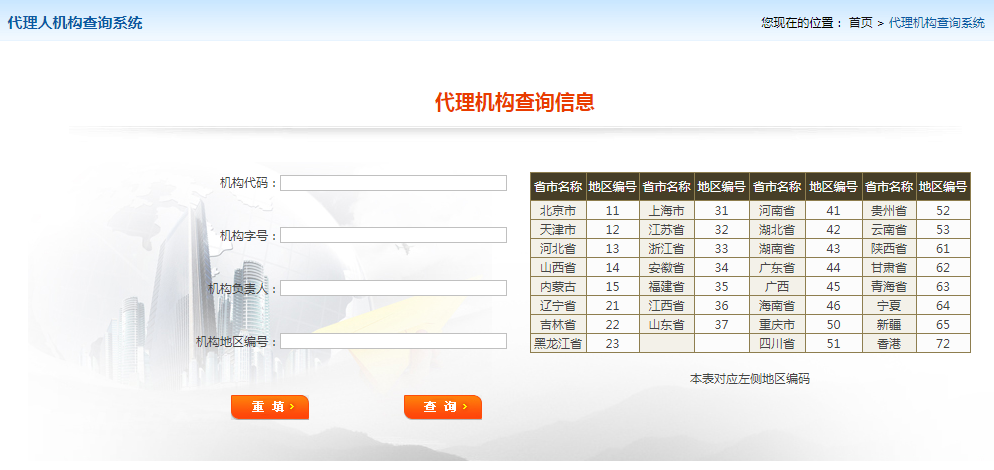
Task: Click region code 11 for 北京市
Action: 612,211
